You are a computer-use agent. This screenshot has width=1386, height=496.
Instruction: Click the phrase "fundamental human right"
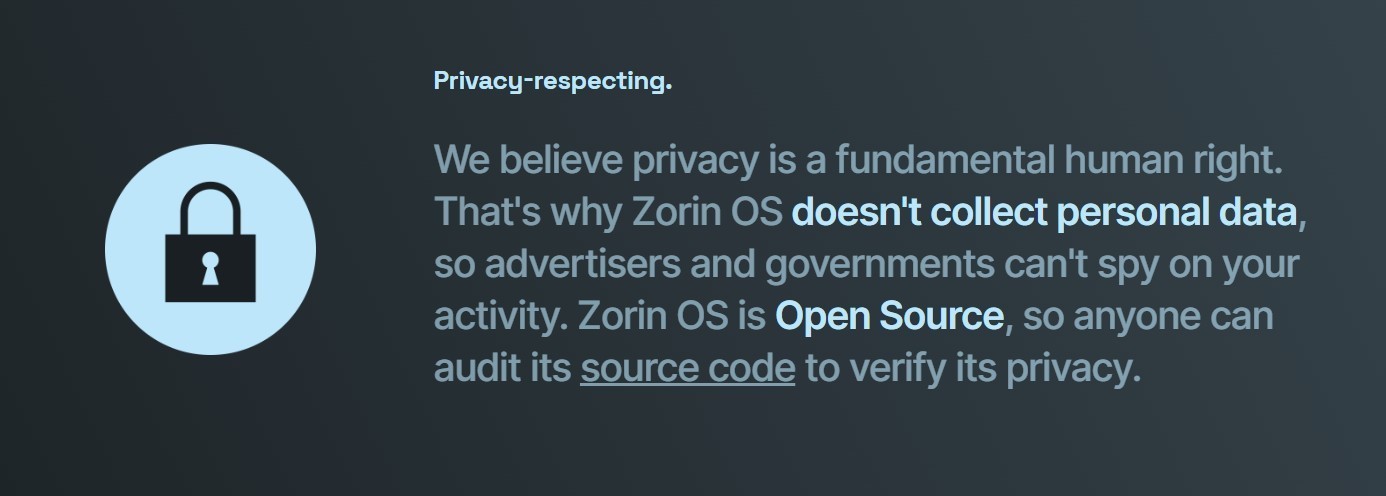click(x=1059, y=160)
